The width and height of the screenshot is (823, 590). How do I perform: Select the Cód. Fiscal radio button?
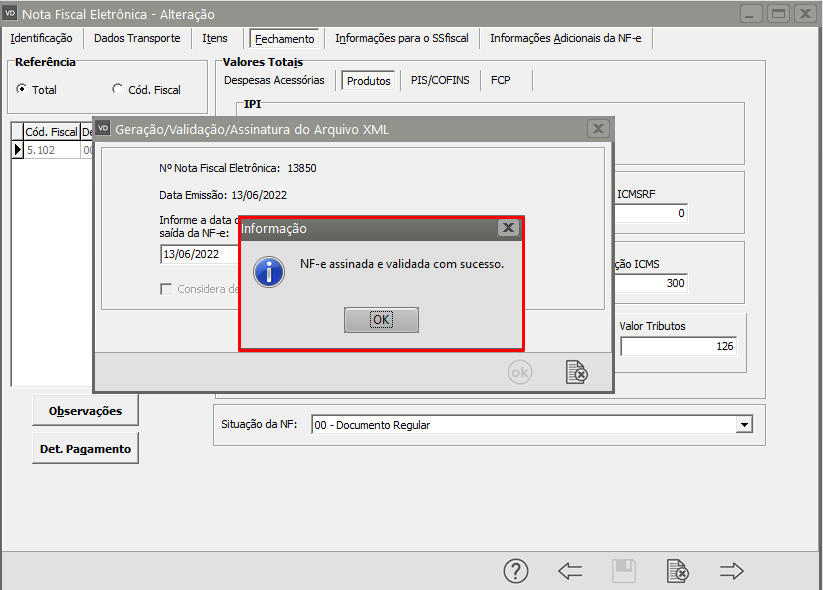point(118,90)
